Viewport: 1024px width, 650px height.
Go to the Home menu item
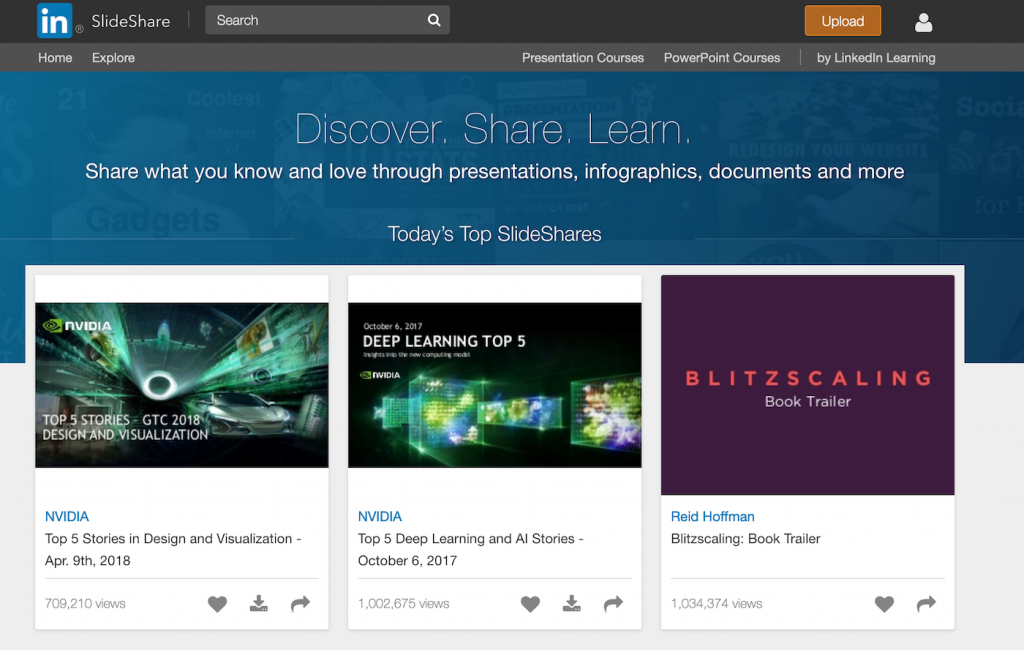click(55, 57)
